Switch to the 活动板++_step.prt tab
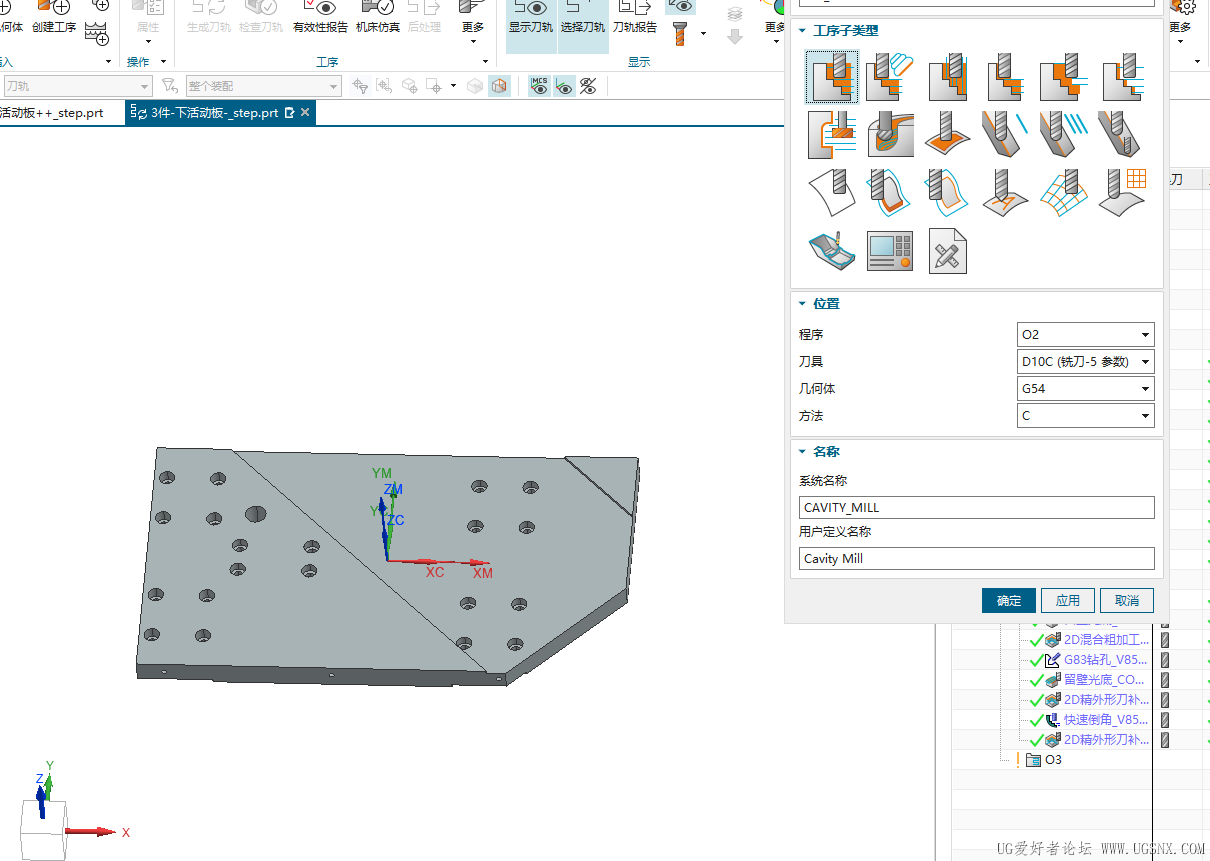Viewport: 1210px width, 861px height. pos(52,113)
